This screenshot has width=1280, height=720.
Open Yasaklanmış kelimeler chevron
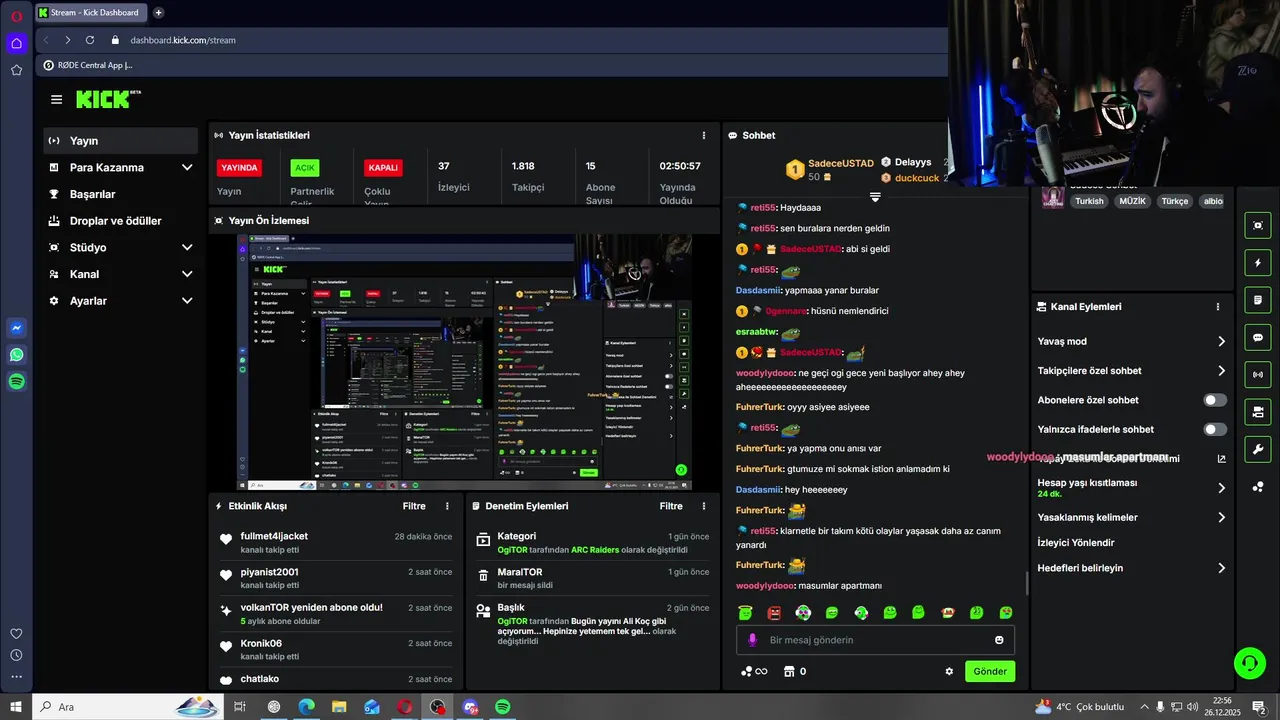[x=1221, y=518]
